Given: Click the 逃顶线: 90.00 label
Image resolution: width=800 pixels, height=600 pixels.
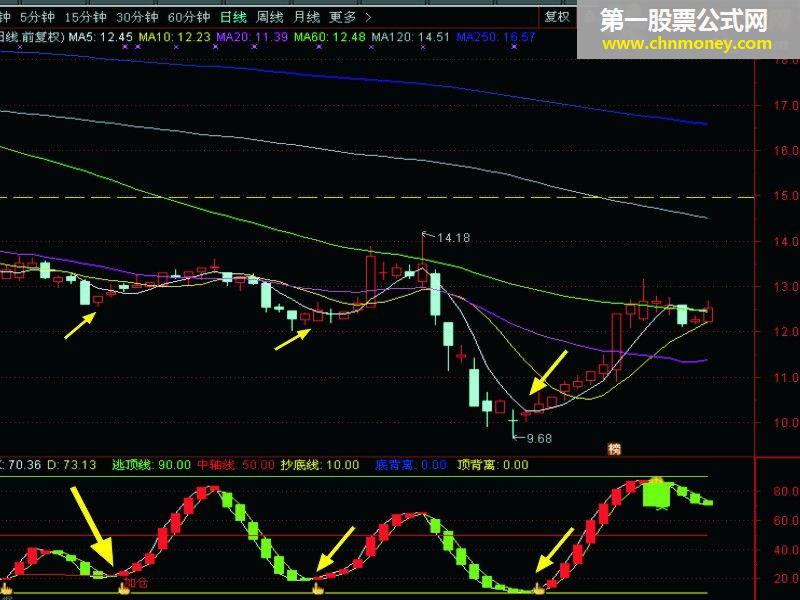Looking at the screenshot, I should 151,465.
